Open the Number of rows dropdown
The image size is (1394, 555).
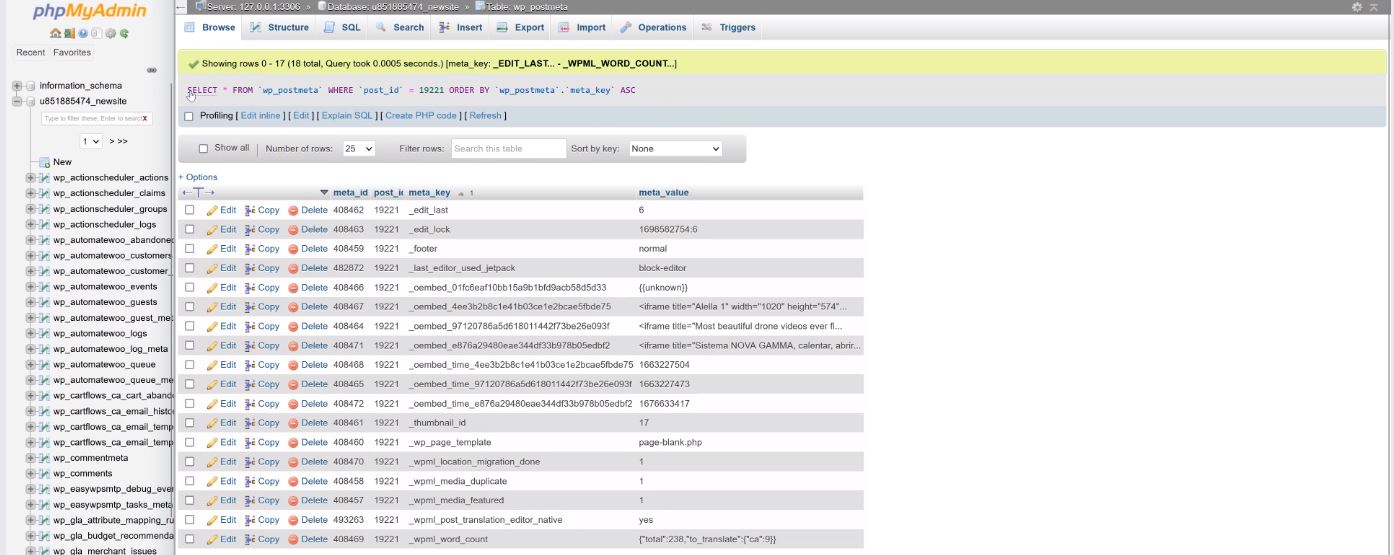pyautogui.click(x=358, y=148)
